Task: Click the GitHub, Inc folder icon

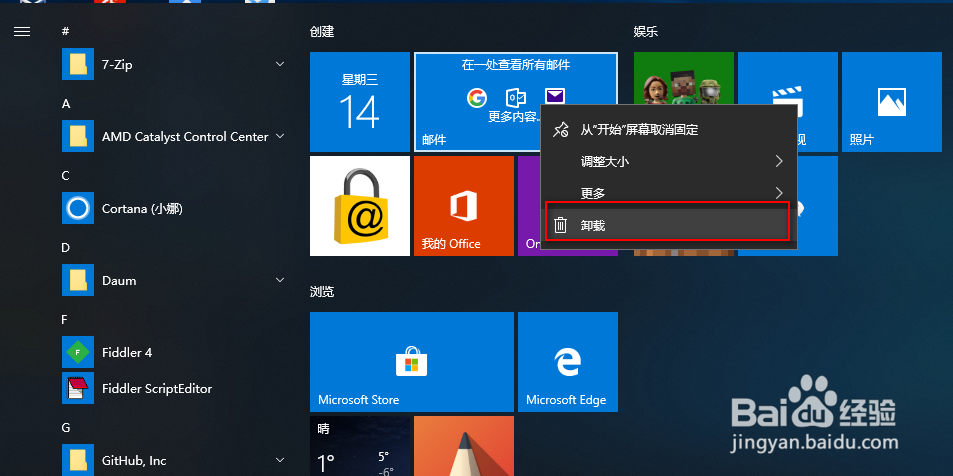Action: click(78, 460)
